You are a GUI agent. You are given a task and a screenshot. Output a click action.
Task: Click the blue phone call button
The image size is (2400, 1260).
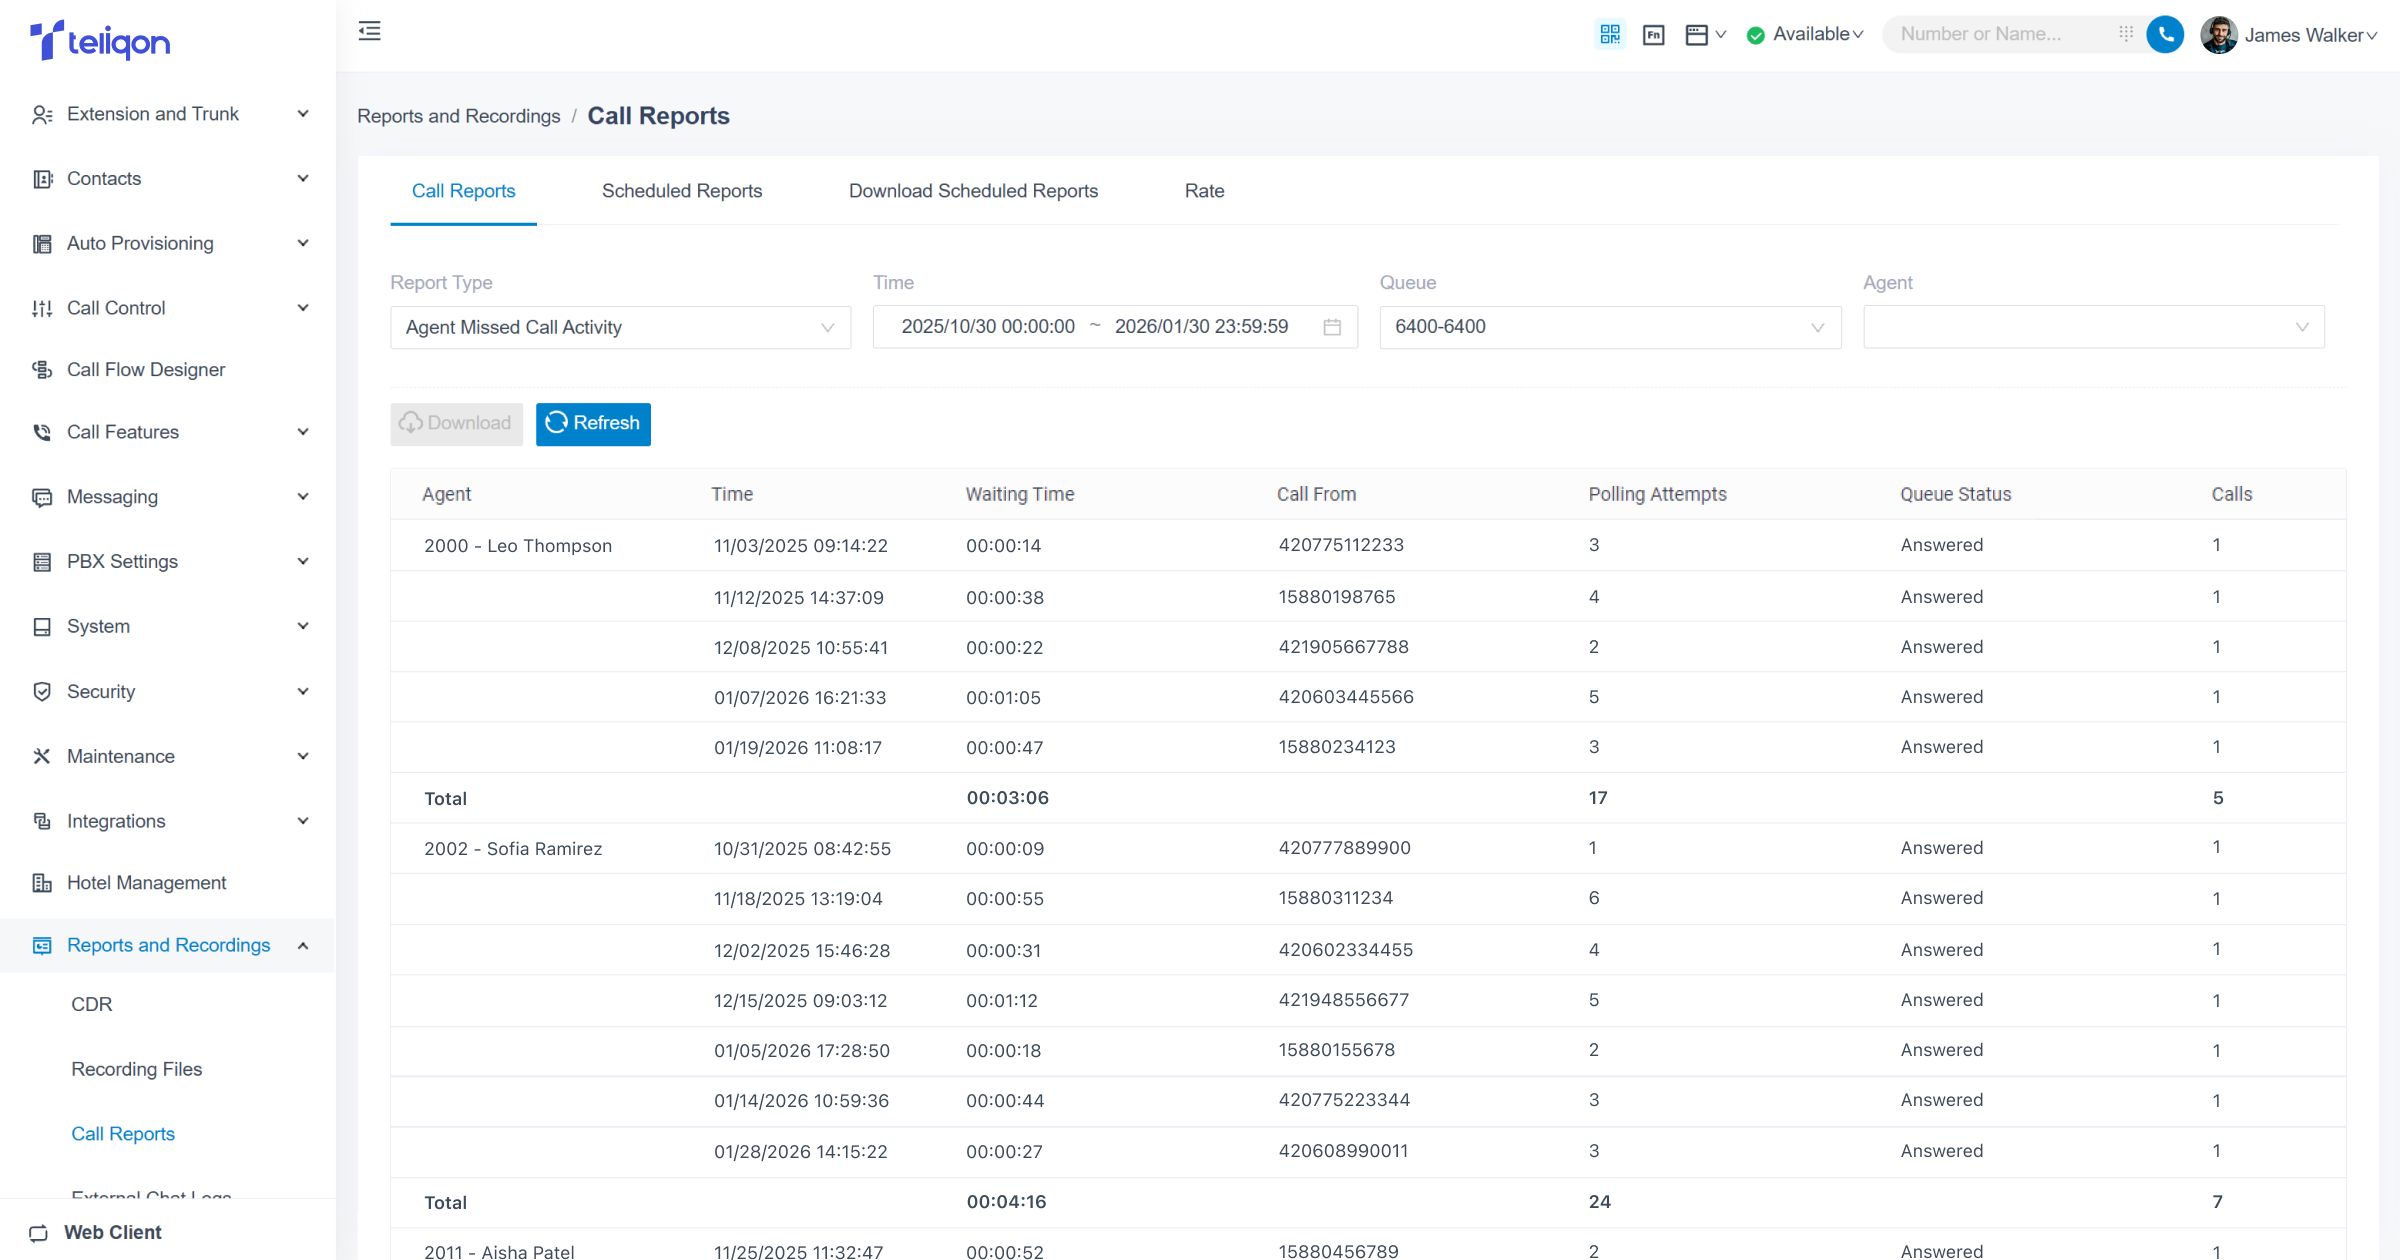coord(2165,34)
